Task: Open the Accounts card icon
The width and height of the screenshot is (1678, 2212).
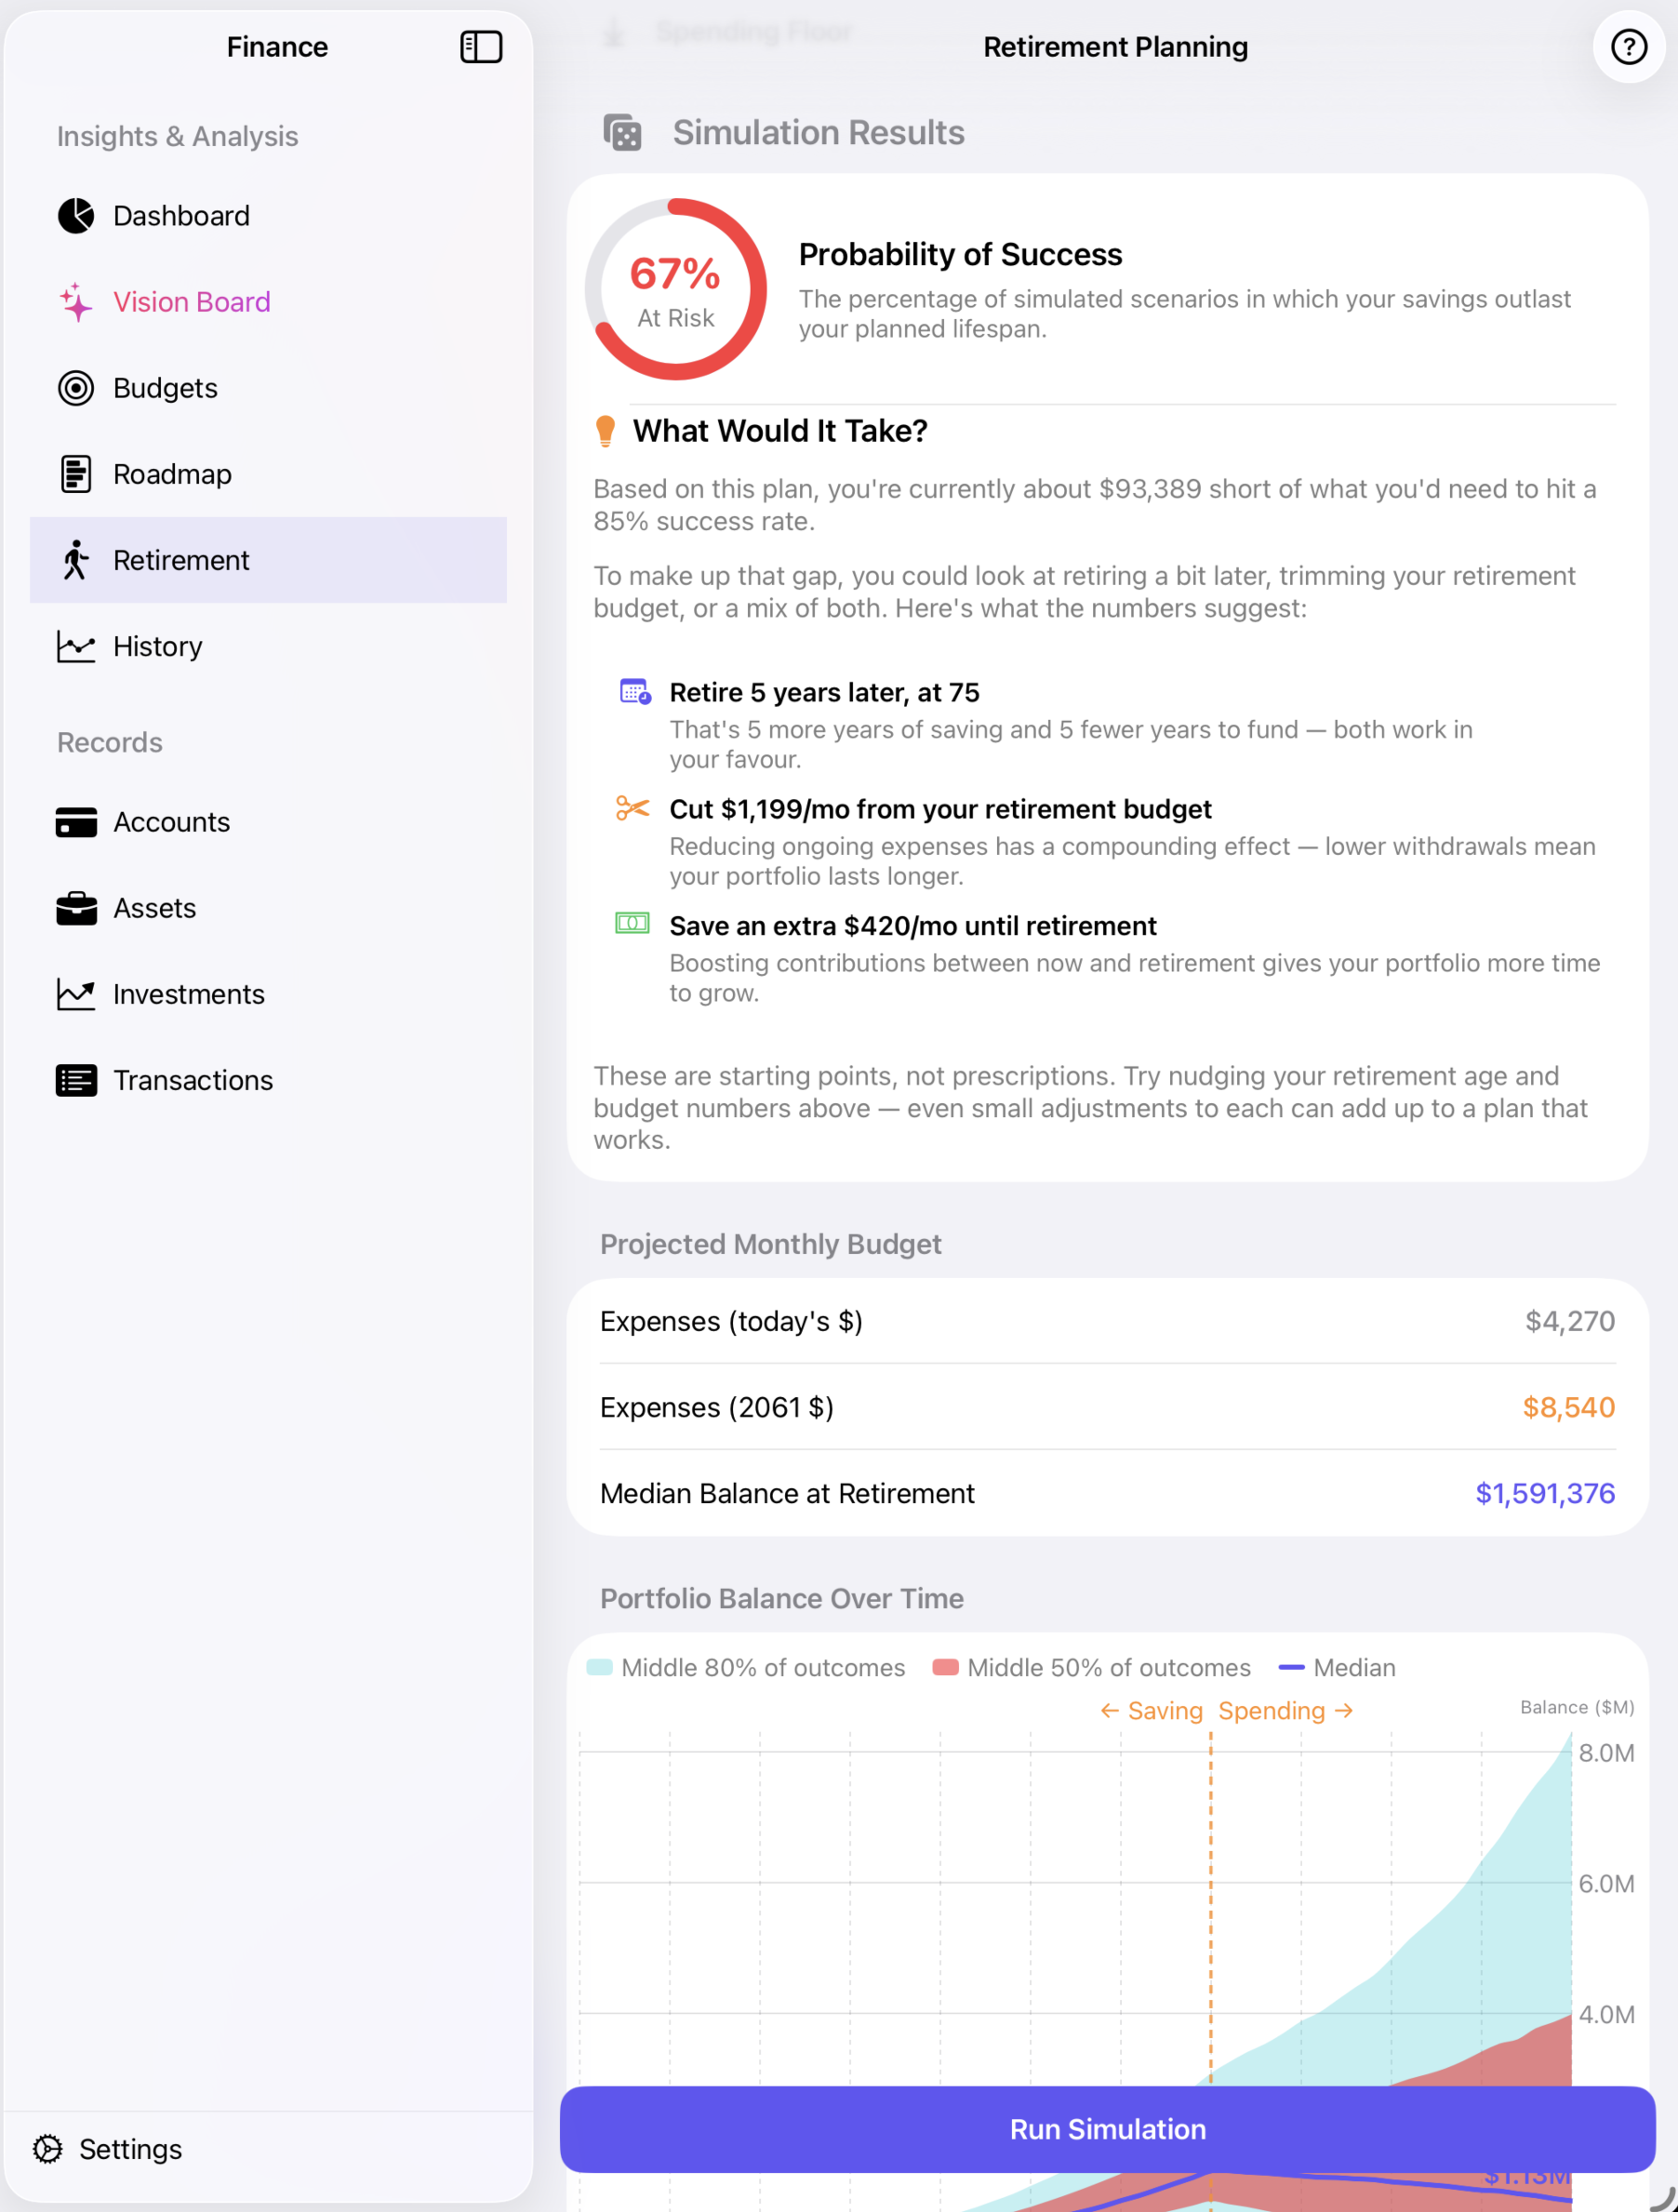Action: [76, 822]
